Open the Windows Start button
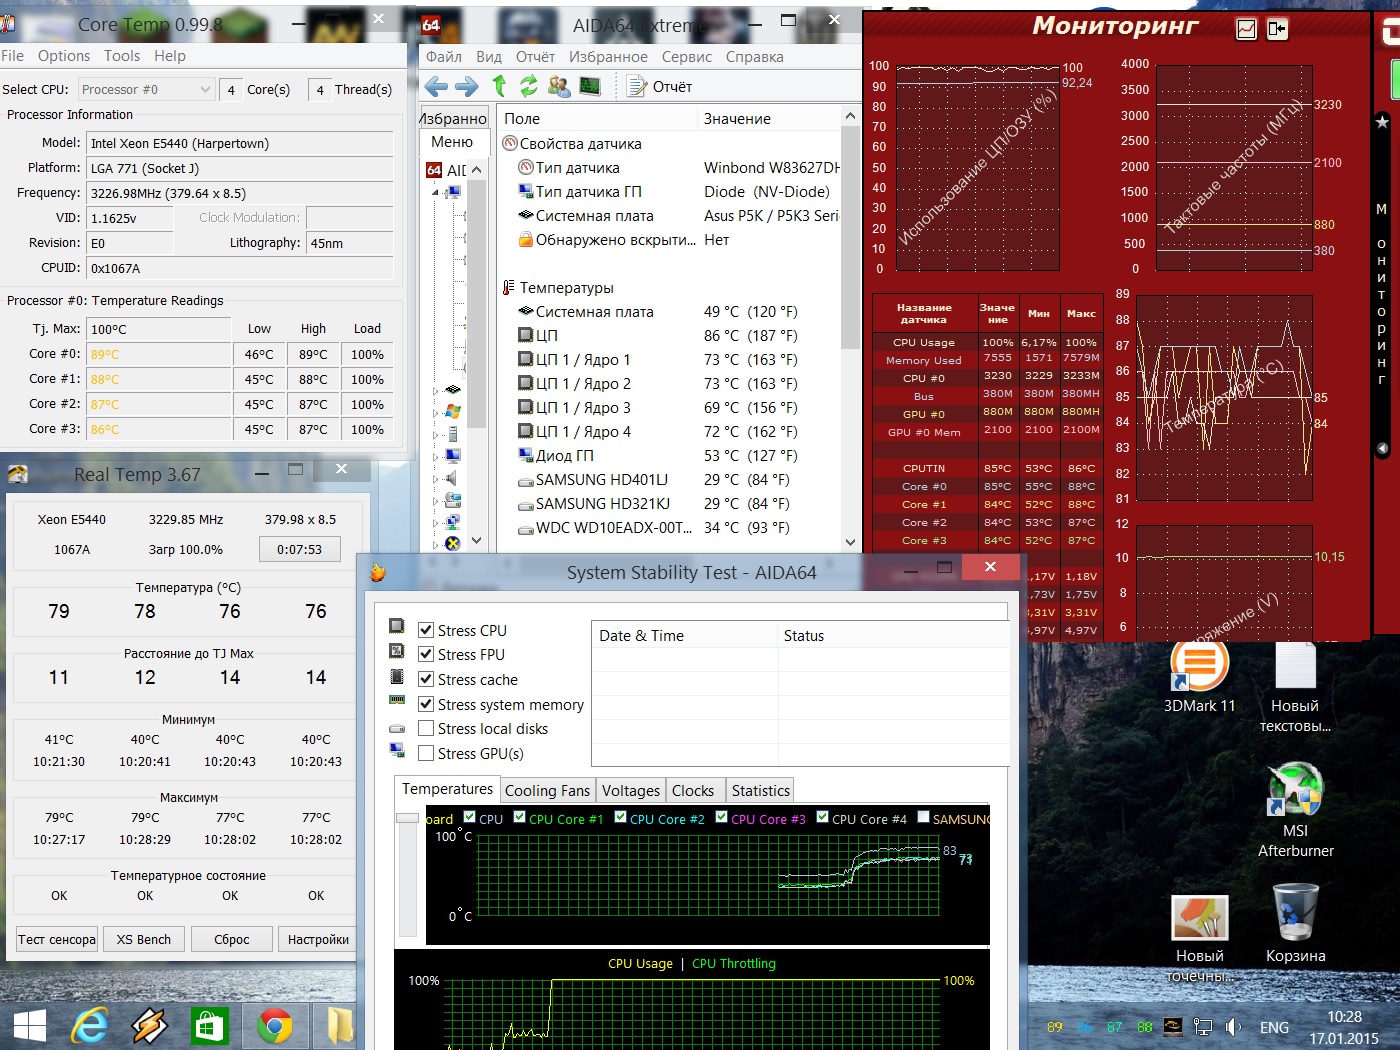Image resolution: width=1400 pixels, height=1050 pixels. pos(30,1026)
